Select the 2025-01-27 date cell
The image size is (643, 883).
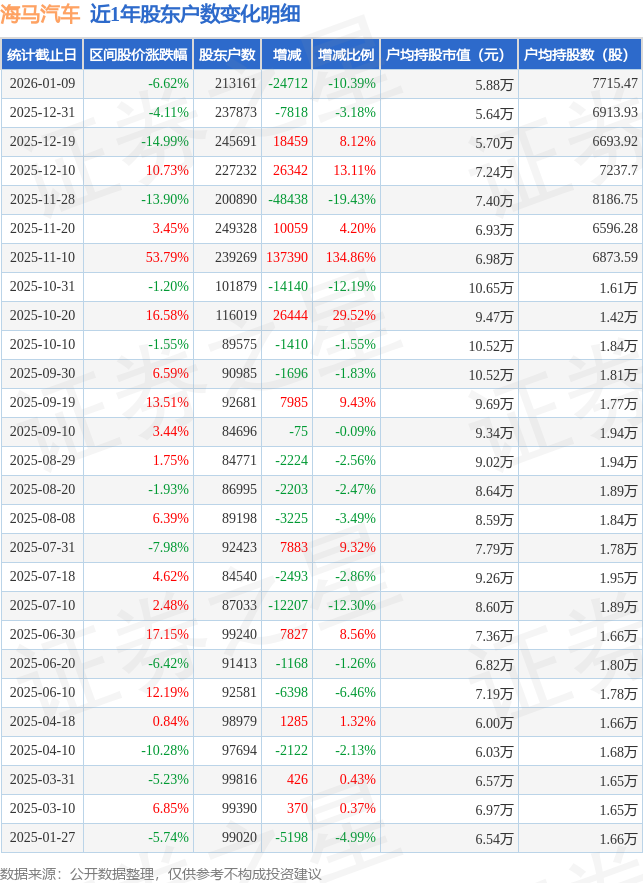41,838
